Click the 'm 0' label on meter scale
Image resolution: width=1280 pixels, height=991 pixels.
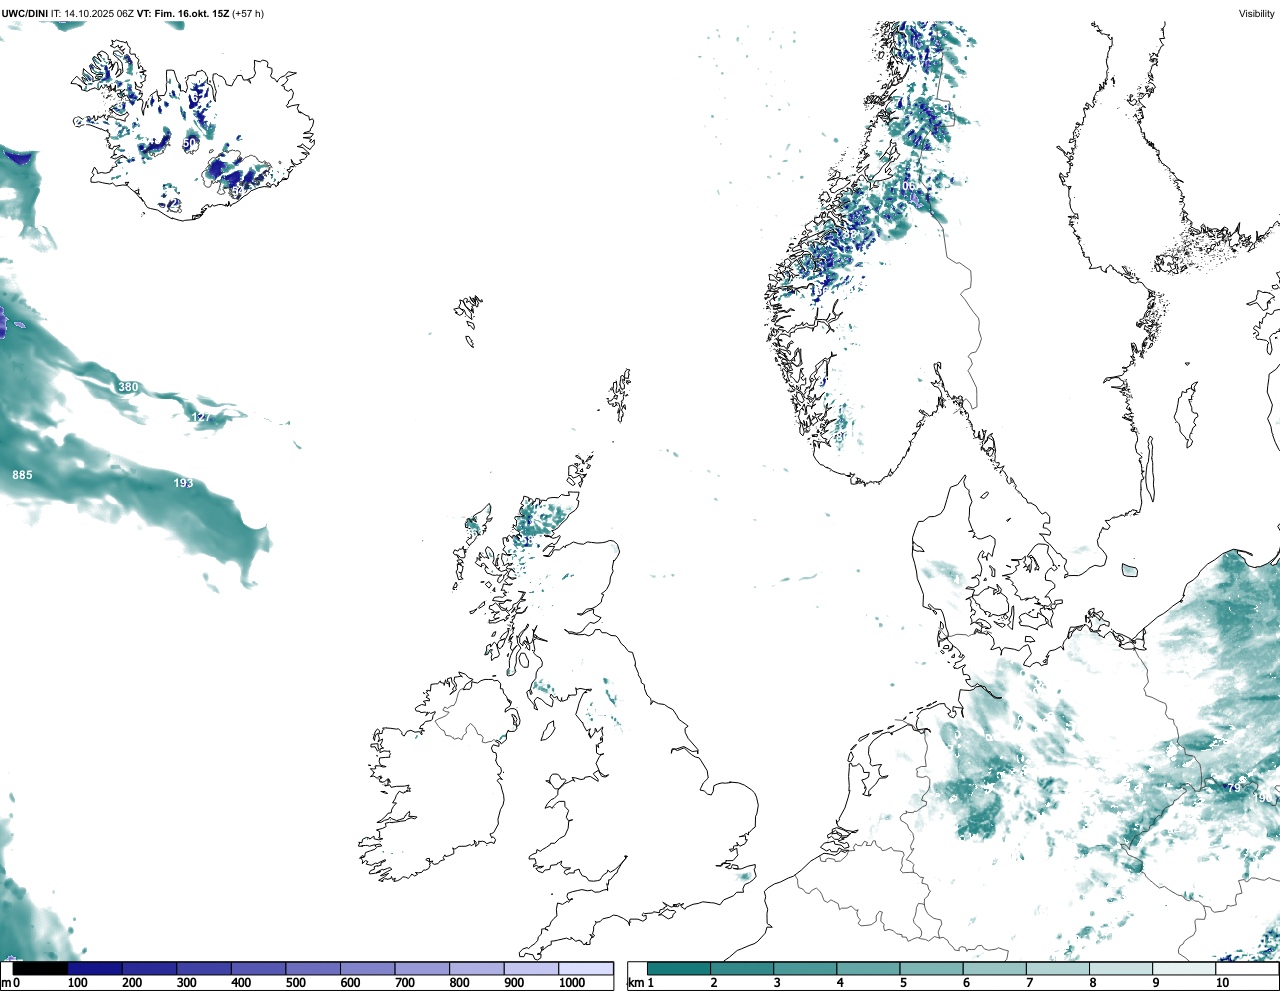[10, 983]
